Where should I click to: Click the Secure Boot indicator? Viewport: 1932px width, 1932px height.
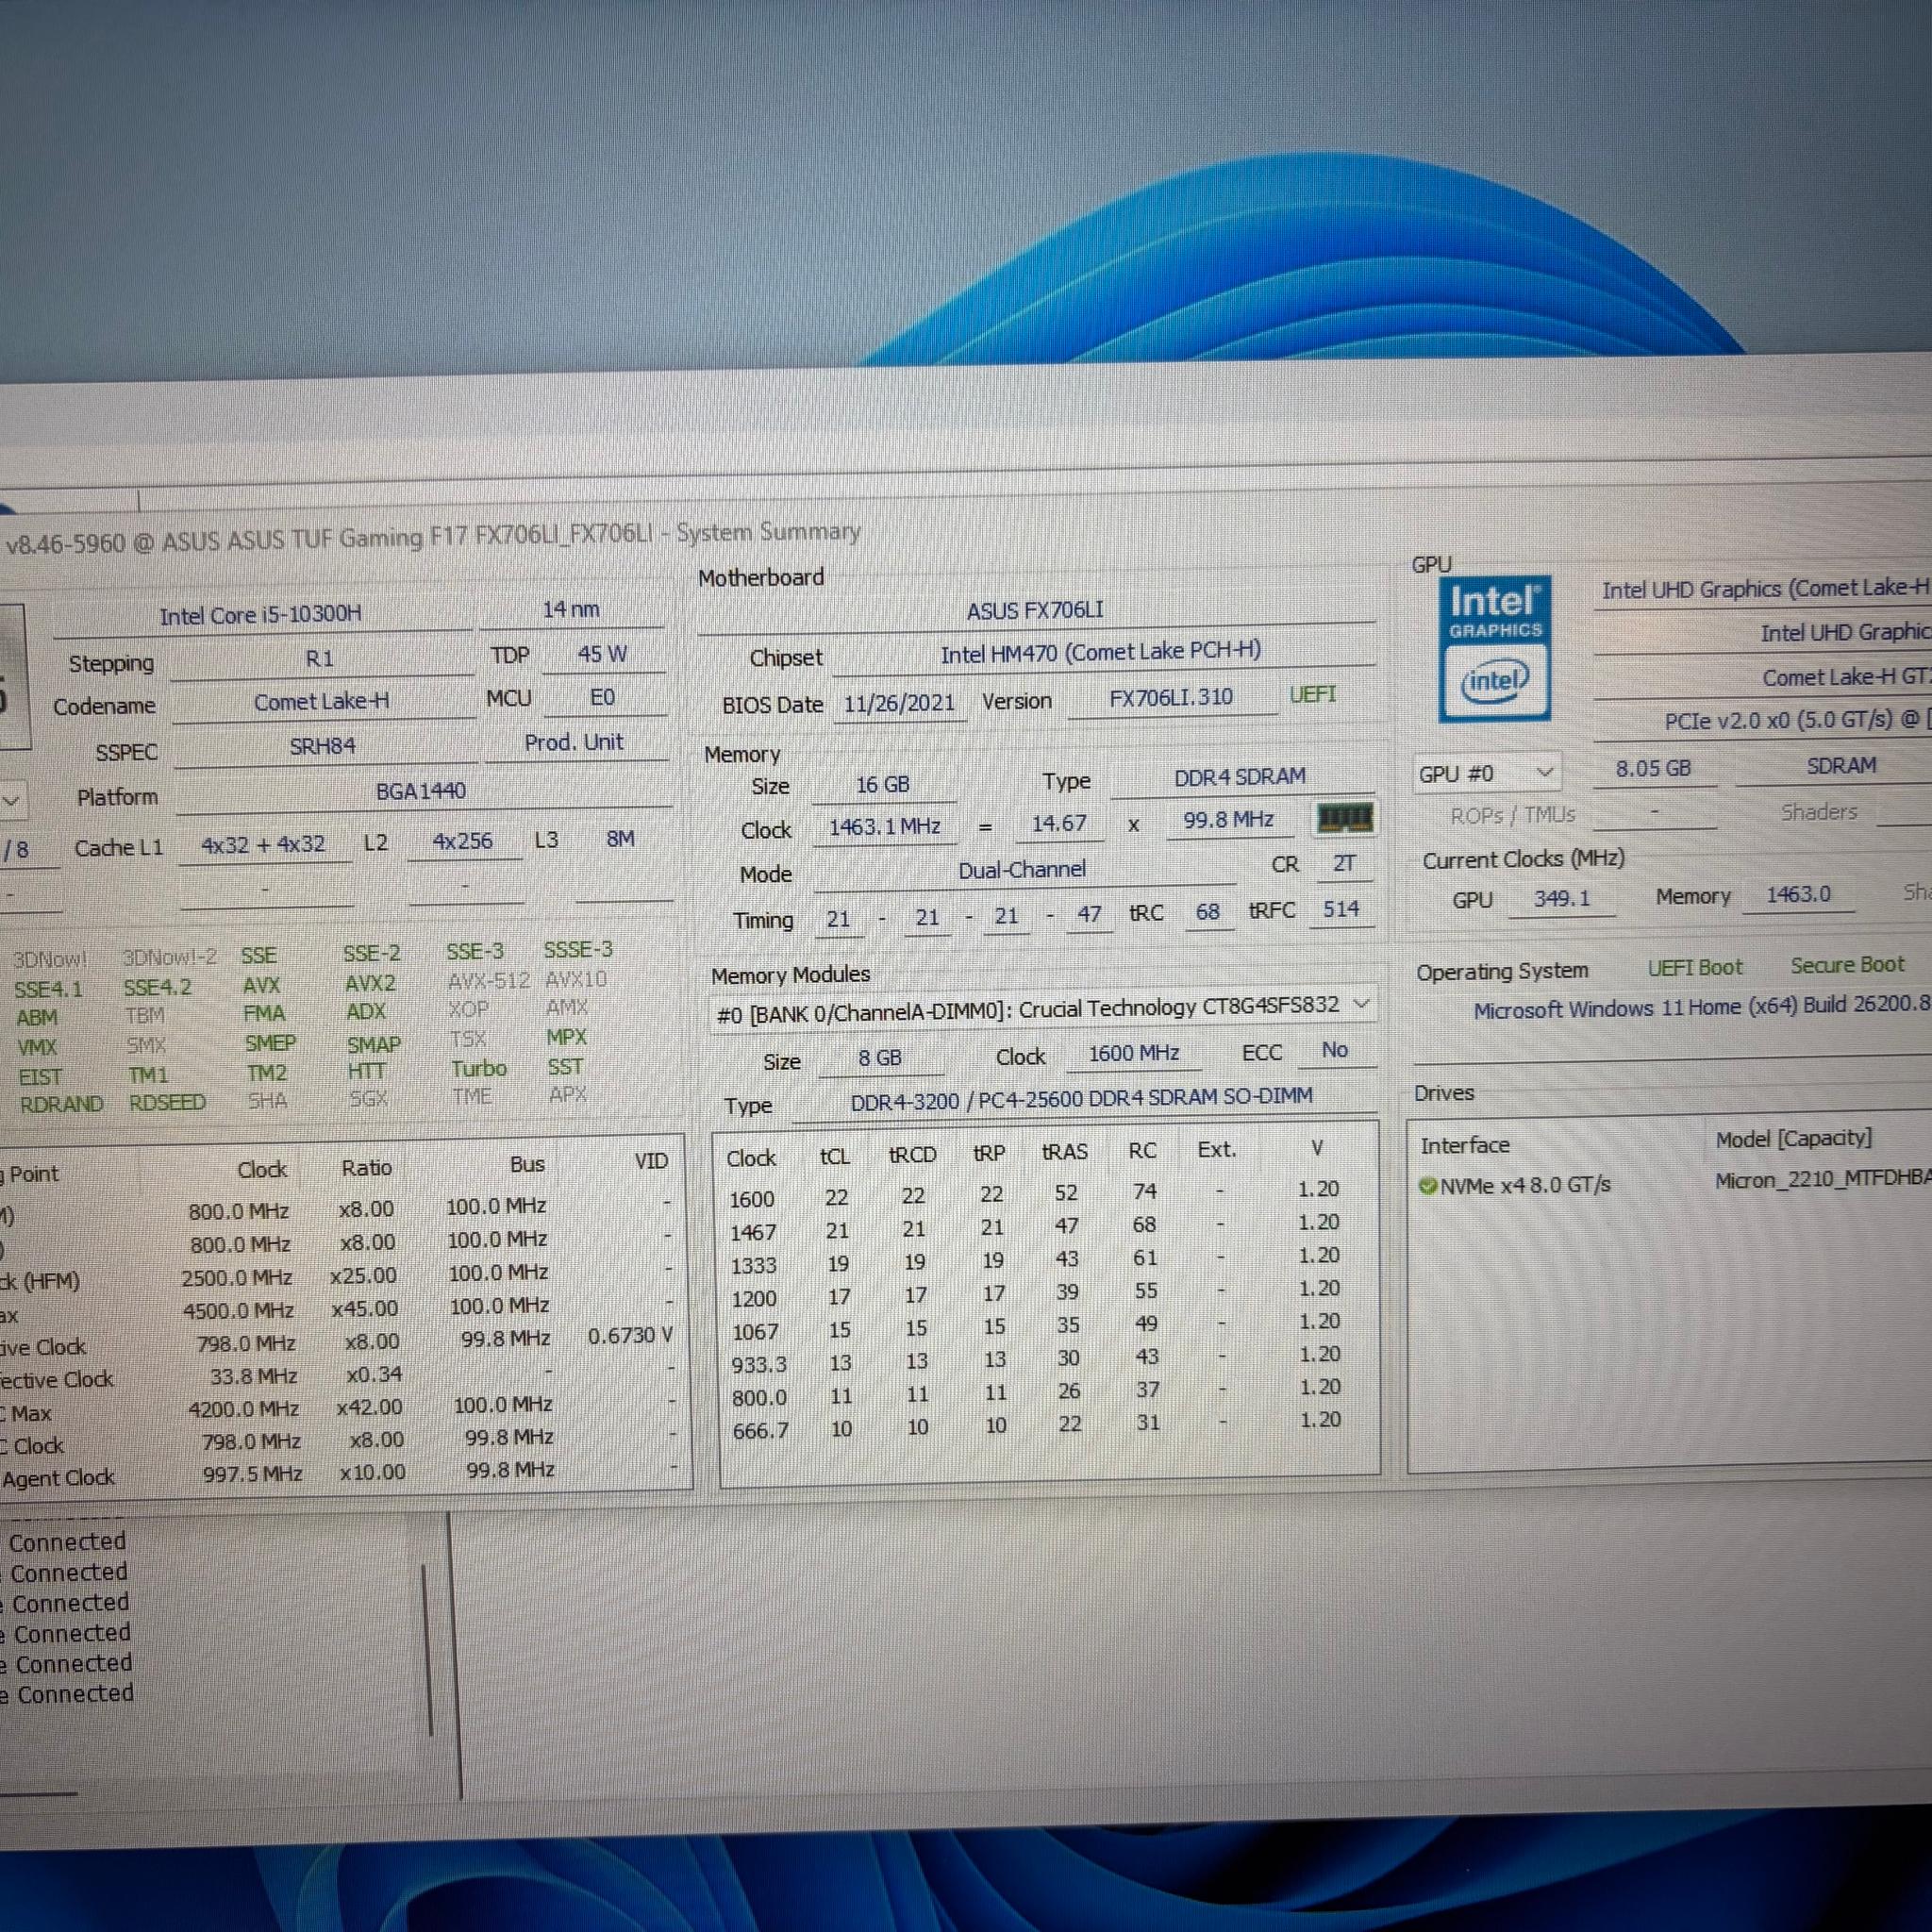click(x=1848, y=965)
